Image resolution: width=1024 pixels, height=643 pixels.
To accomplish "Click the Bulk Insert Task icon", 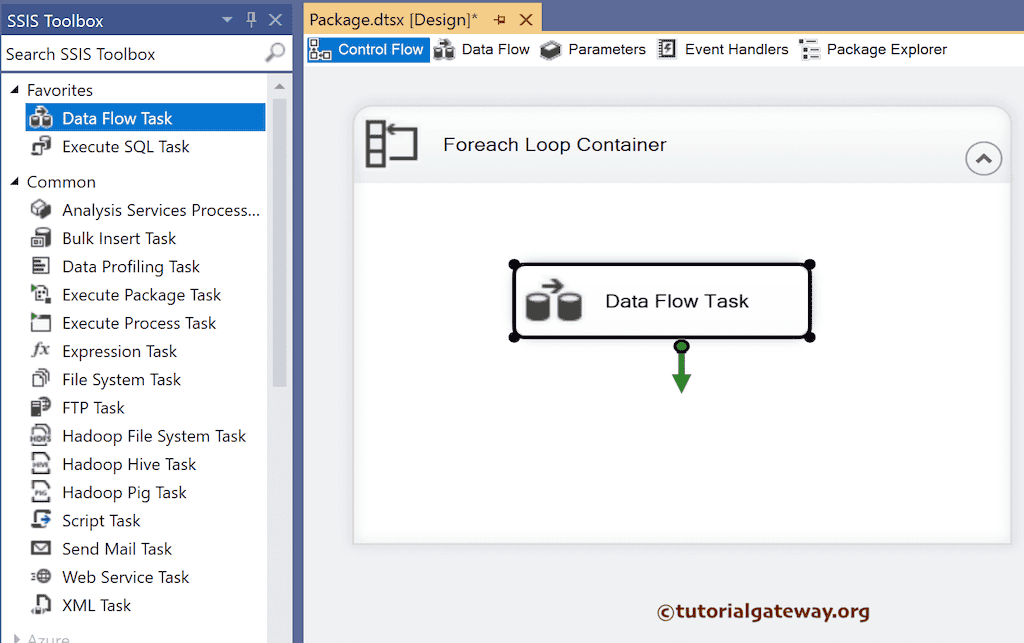I will click(40, 238).
